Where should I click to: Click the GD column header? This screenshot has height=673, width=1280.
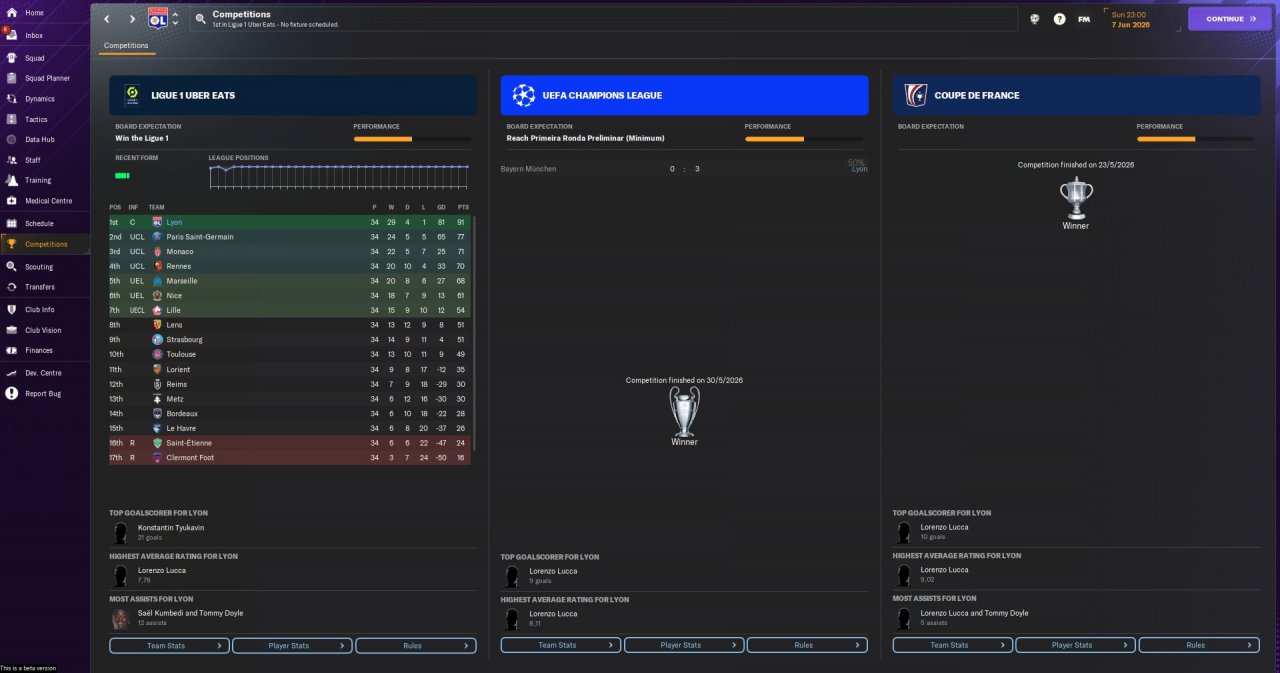(441, 207)
